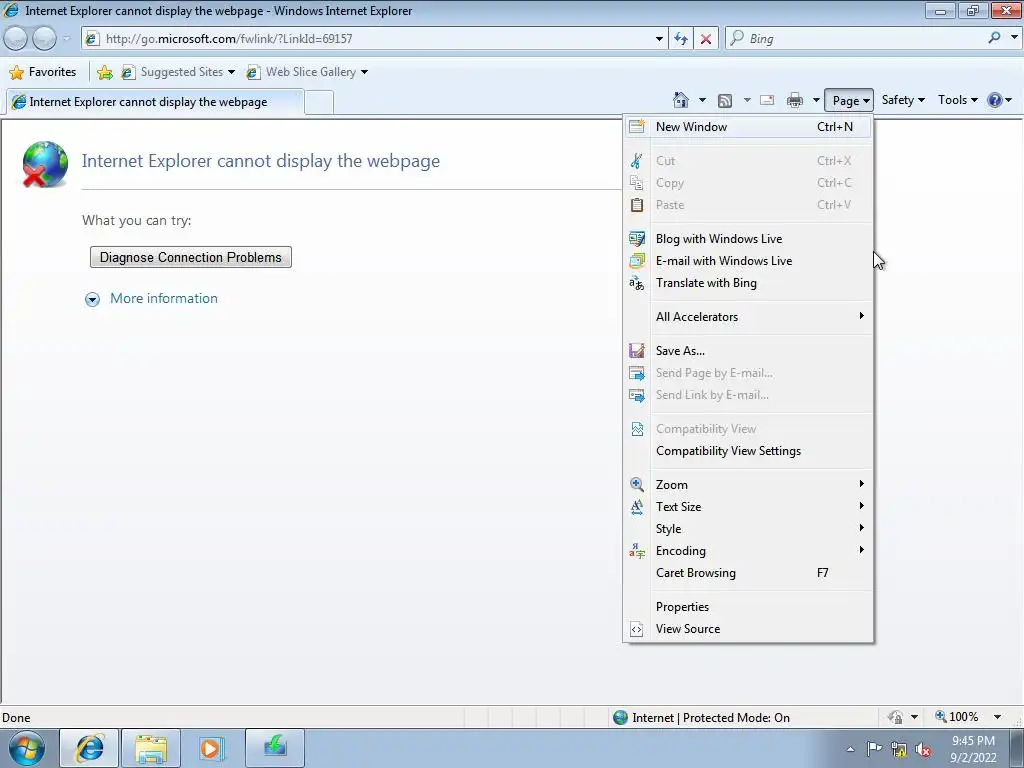Open the Safety menu
The height and width of the screenshot is (768, 1024).
coord(903,100)
